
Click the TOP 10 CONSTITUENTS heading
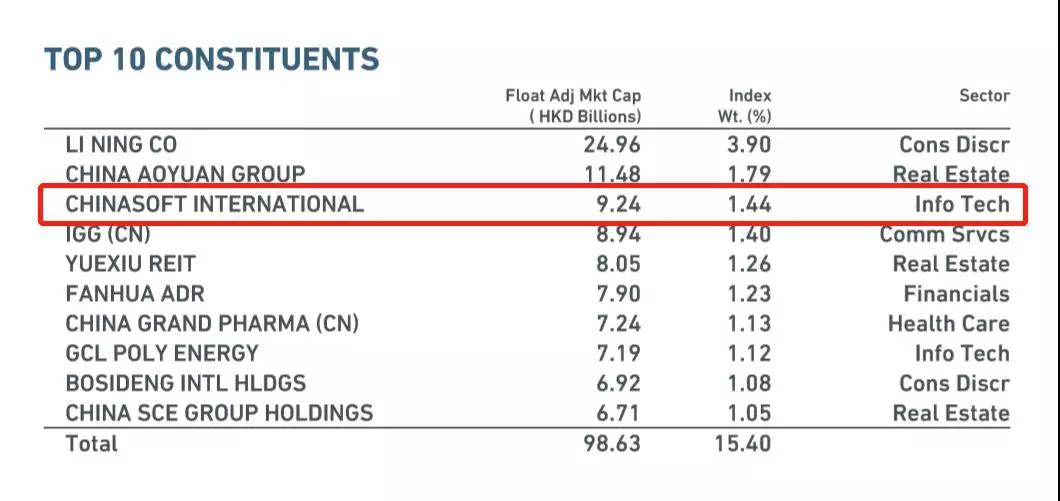click(x=212, y=59)
